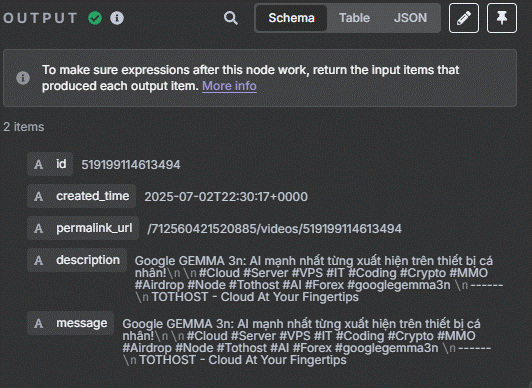Viewport: 532px width, 388px height.
Task: Click the info icon next to OUTPUT
Action: [117, 18]
